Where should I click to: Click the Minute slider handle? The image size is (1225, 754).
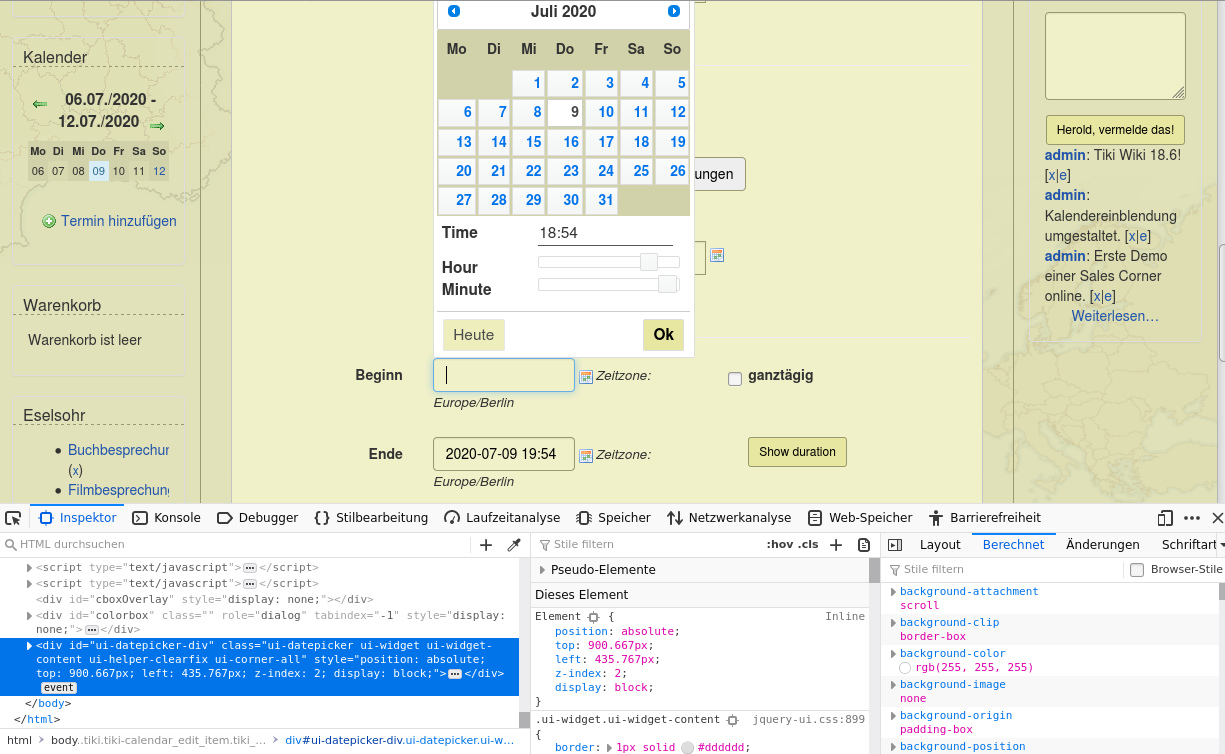pos(667,284)
